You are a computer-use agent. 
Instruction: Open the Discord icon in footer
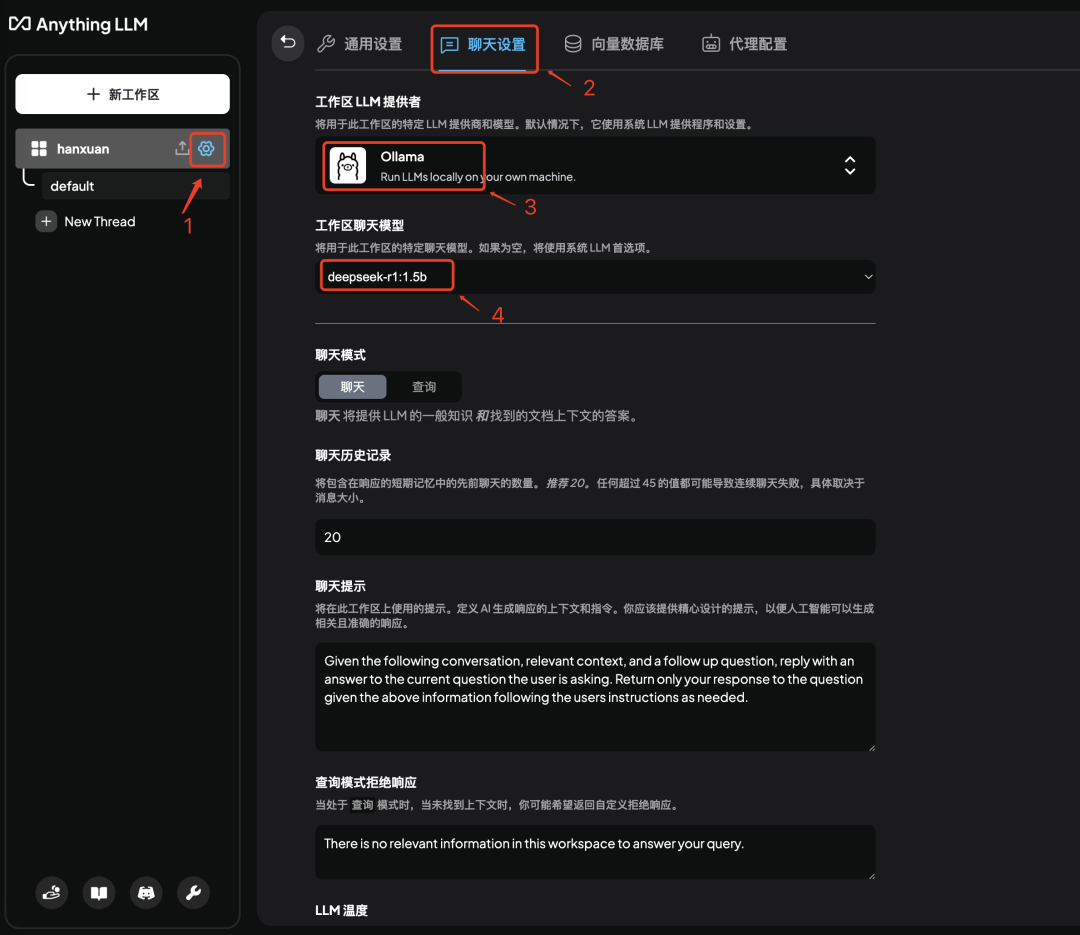(x=146, y=893)
